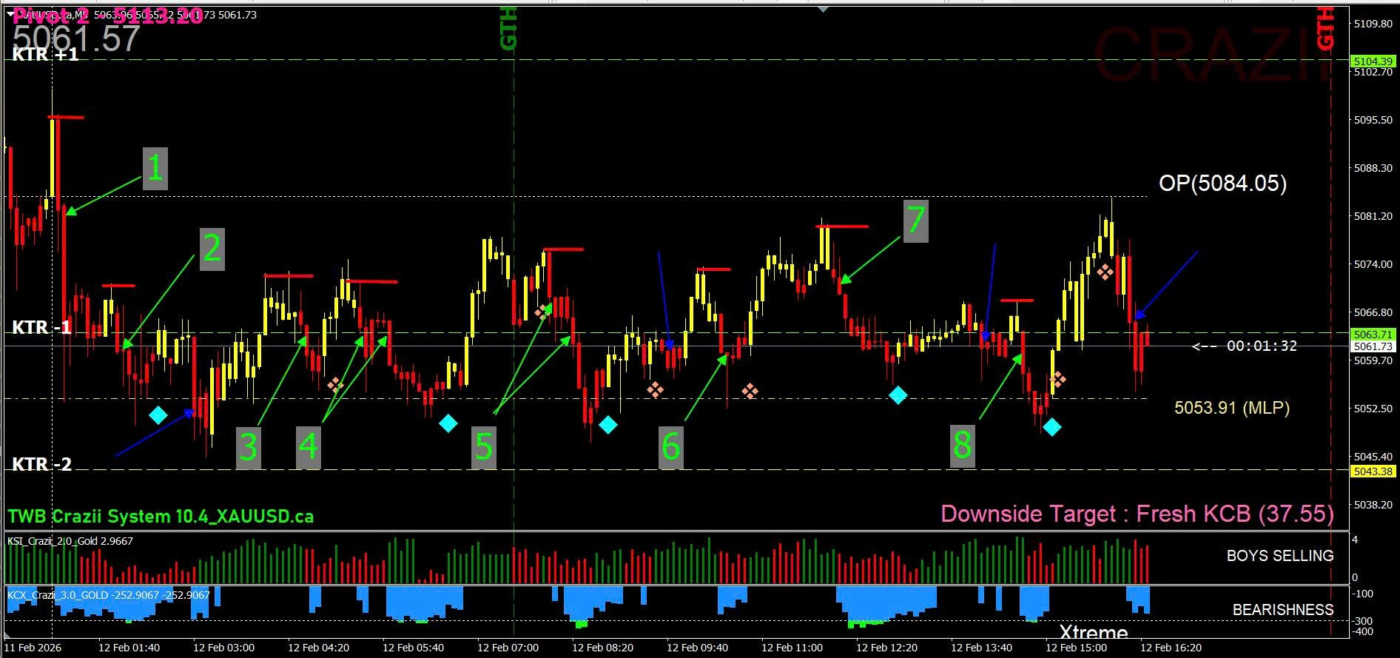The width and height of the screenshot is (1400, 658).
Task: Click the green 5104.39 price axis tag
Action: (1372, 61)
